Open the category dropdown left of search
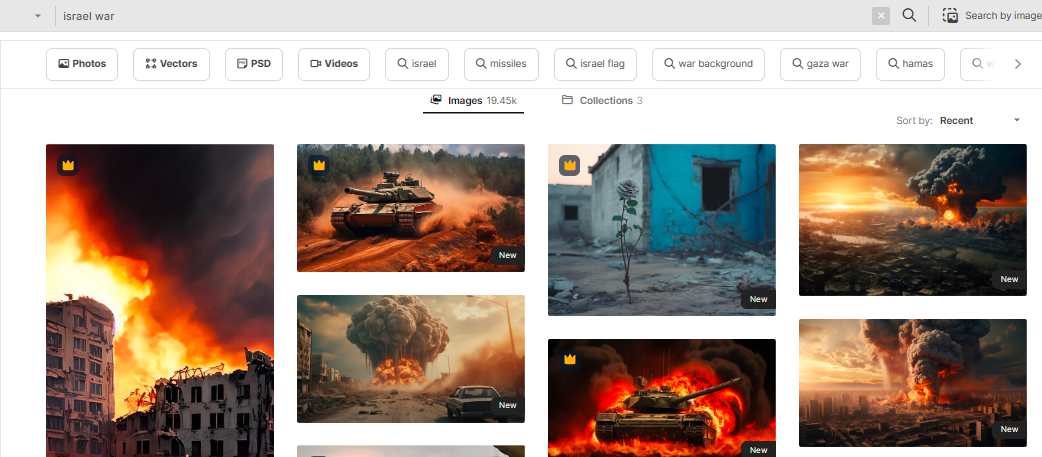Screen dimensions: 1042x457 click(x=39, y=16)
